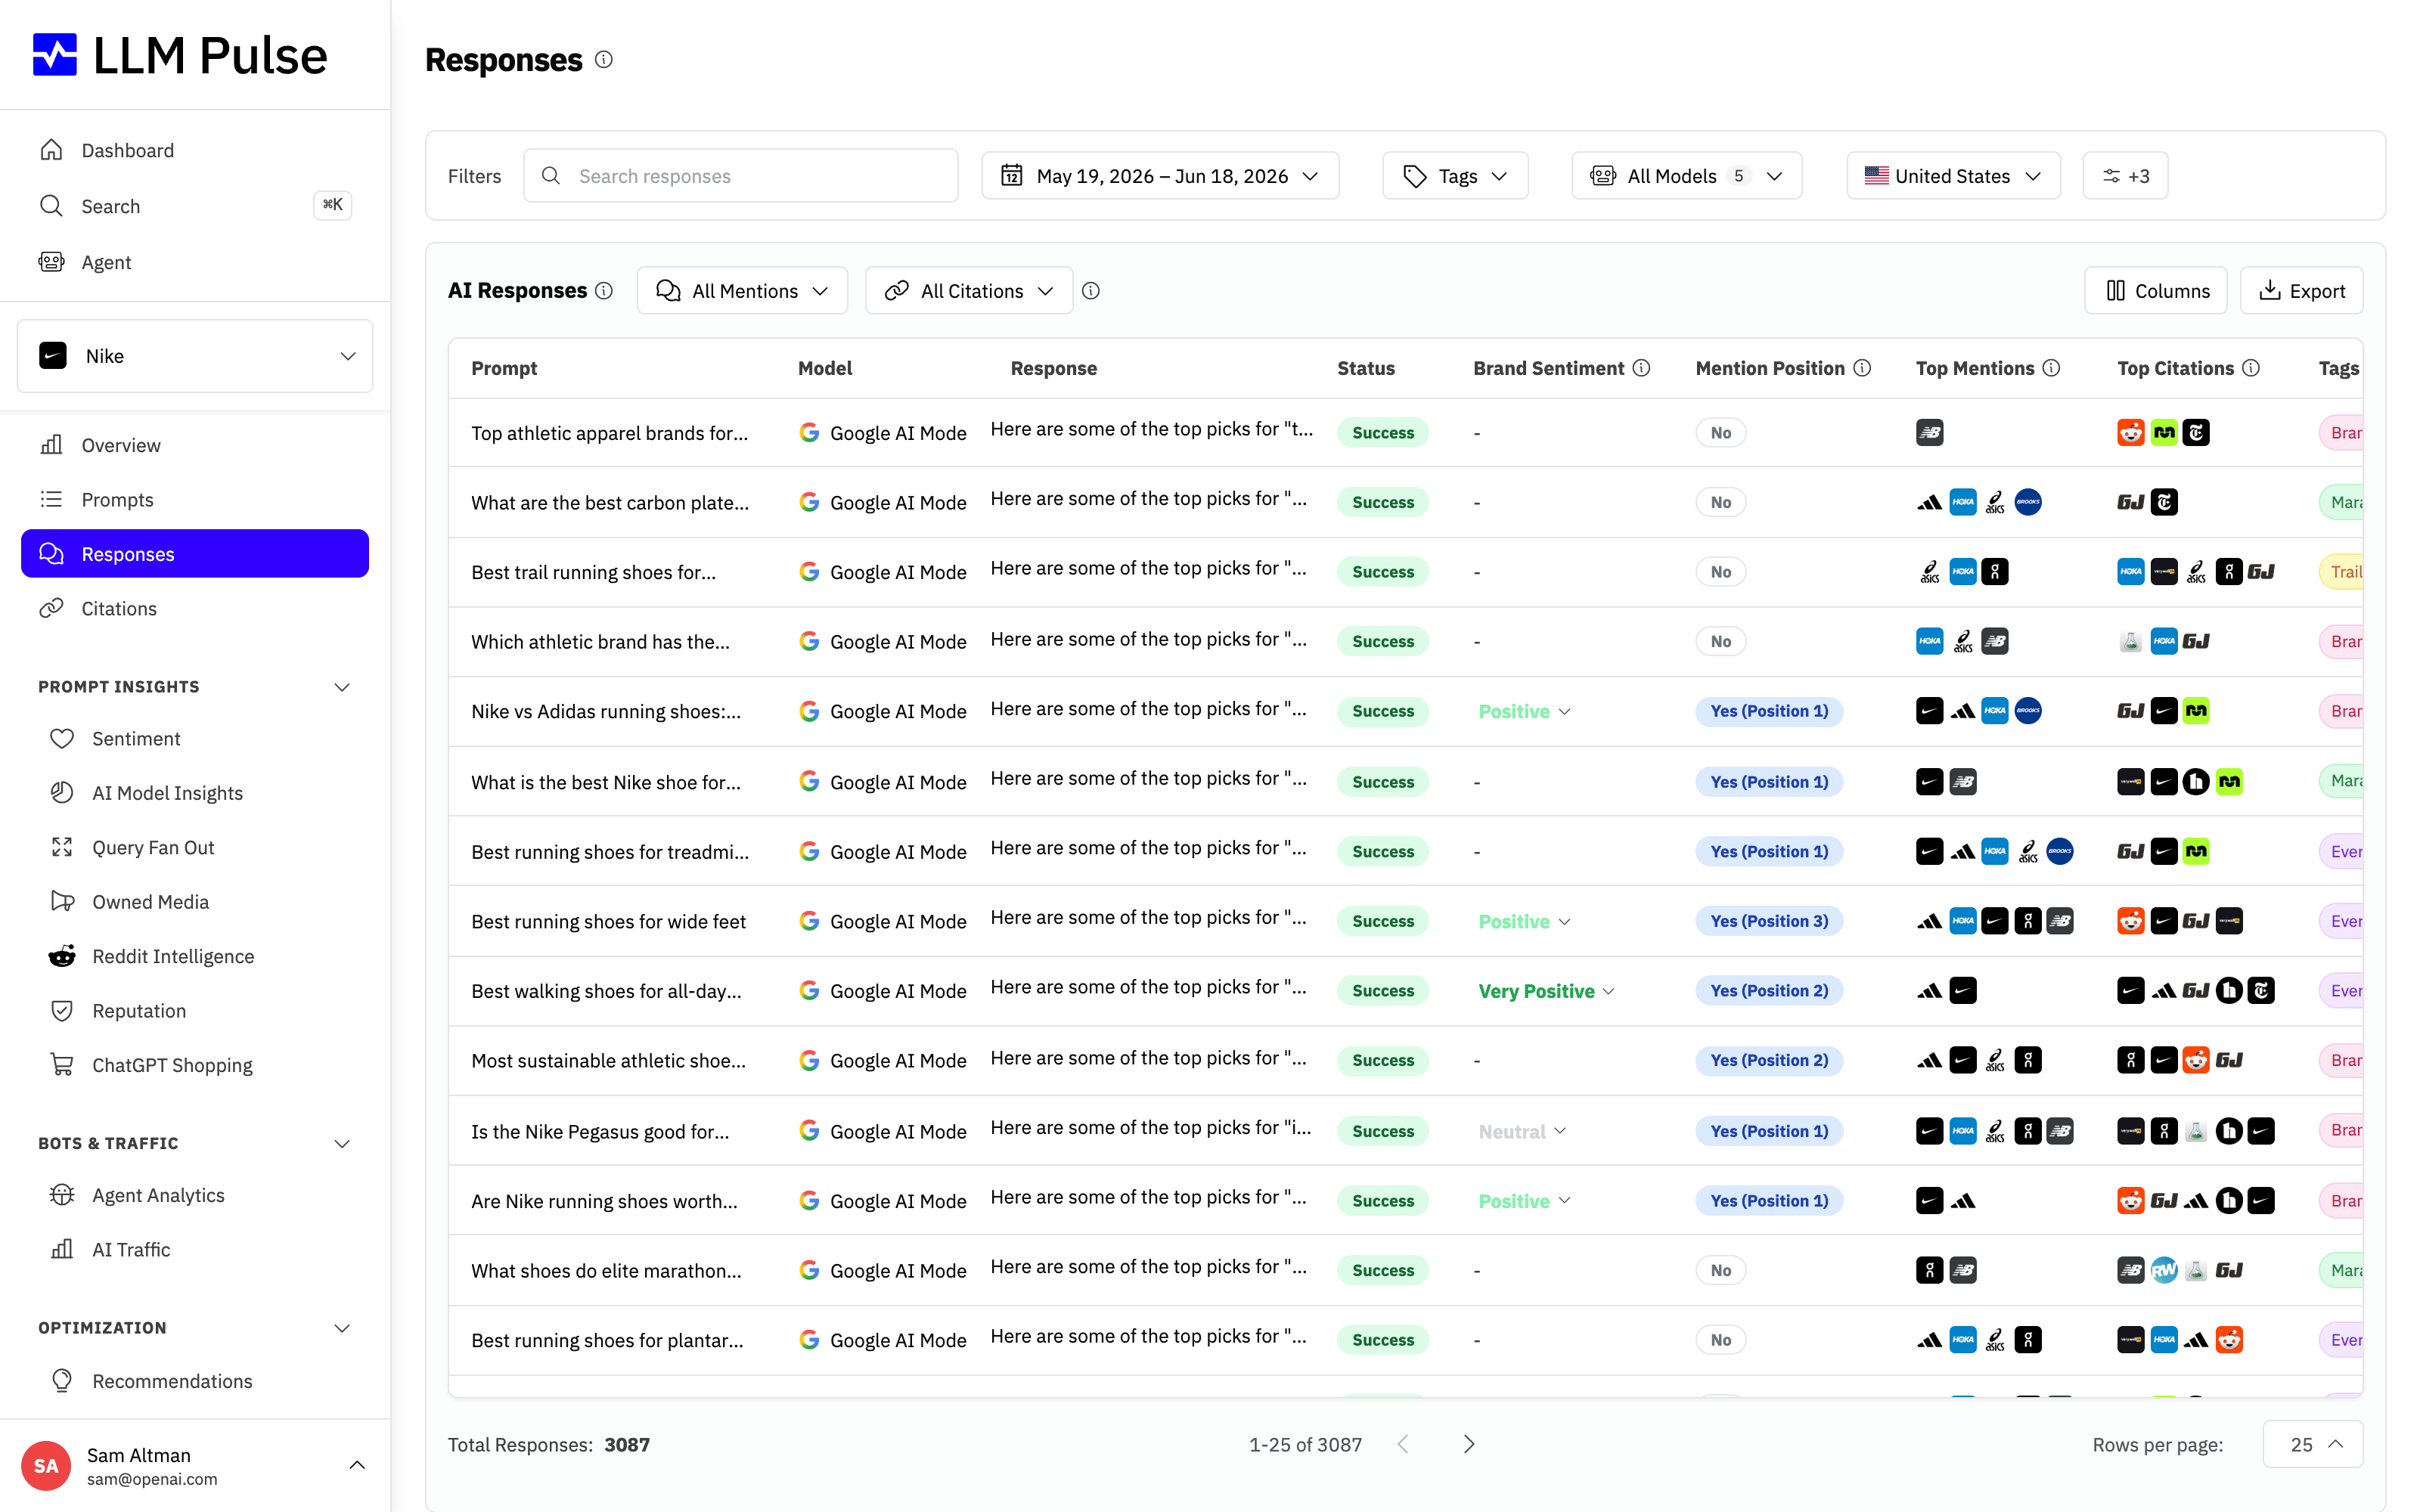Click the ChatGPT Shopping cart icon
The height and width of the screenshot is (1512, 2420).
tap(62, 1065)
